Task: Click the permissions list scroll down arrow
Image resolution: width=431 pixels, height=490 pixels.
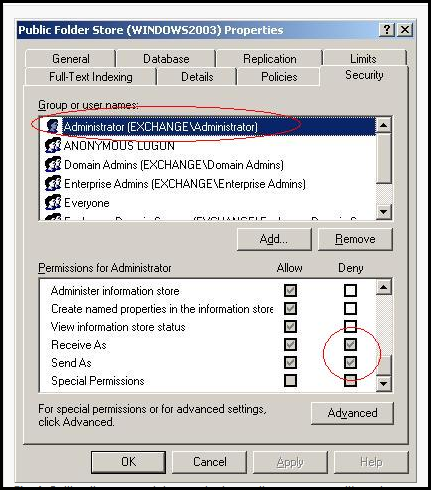Action: coord(384,383)
